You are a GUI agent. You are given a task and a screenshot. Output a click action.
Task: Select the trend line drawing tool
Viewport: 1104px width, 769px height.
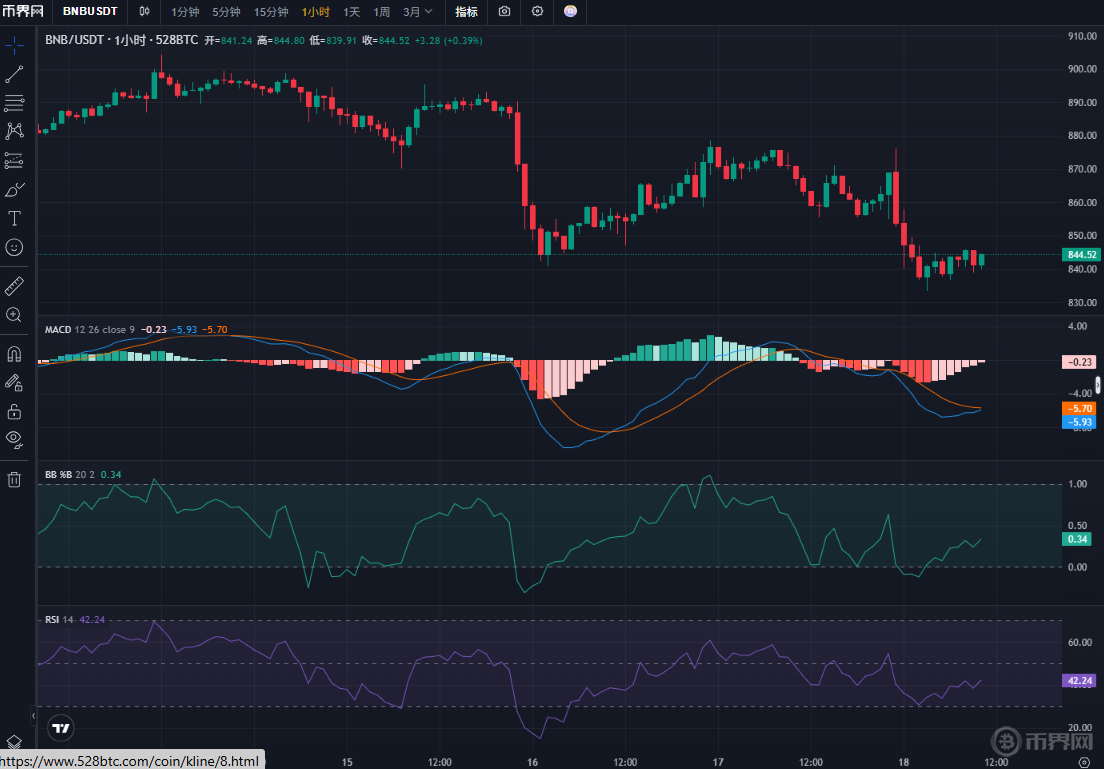pyautogui.click(x=14, y=74)
